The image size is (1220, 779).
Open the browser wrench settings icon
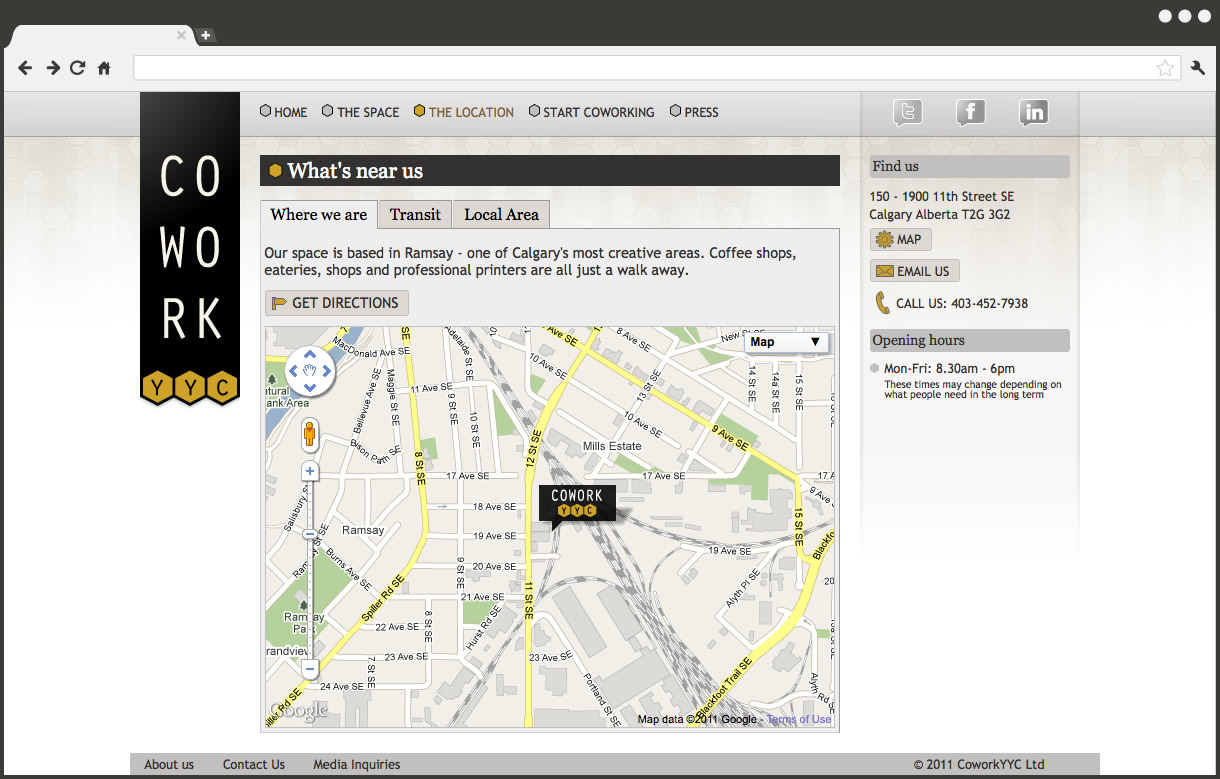[x=1198, y=68]
